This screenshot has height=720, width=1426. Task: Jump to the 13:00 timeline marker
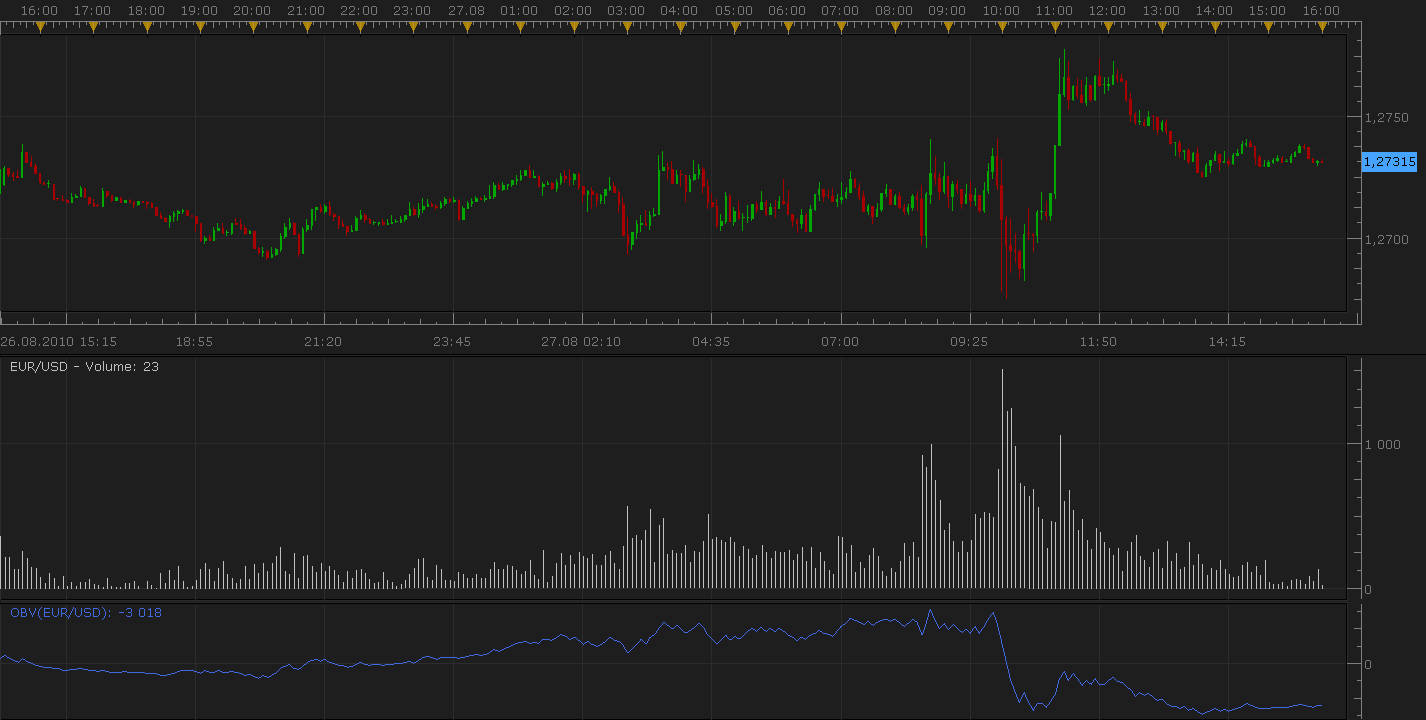click(1160, 27)
